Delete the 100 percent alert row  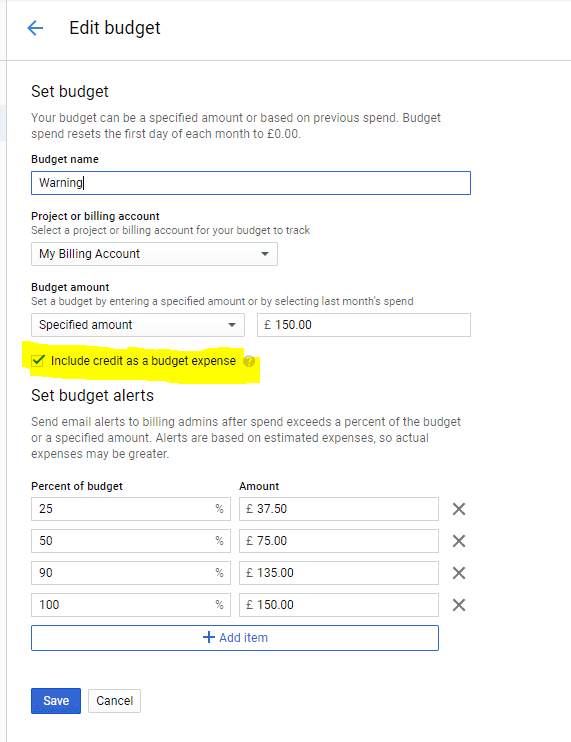pyautogui.click(x=459, y=605)
